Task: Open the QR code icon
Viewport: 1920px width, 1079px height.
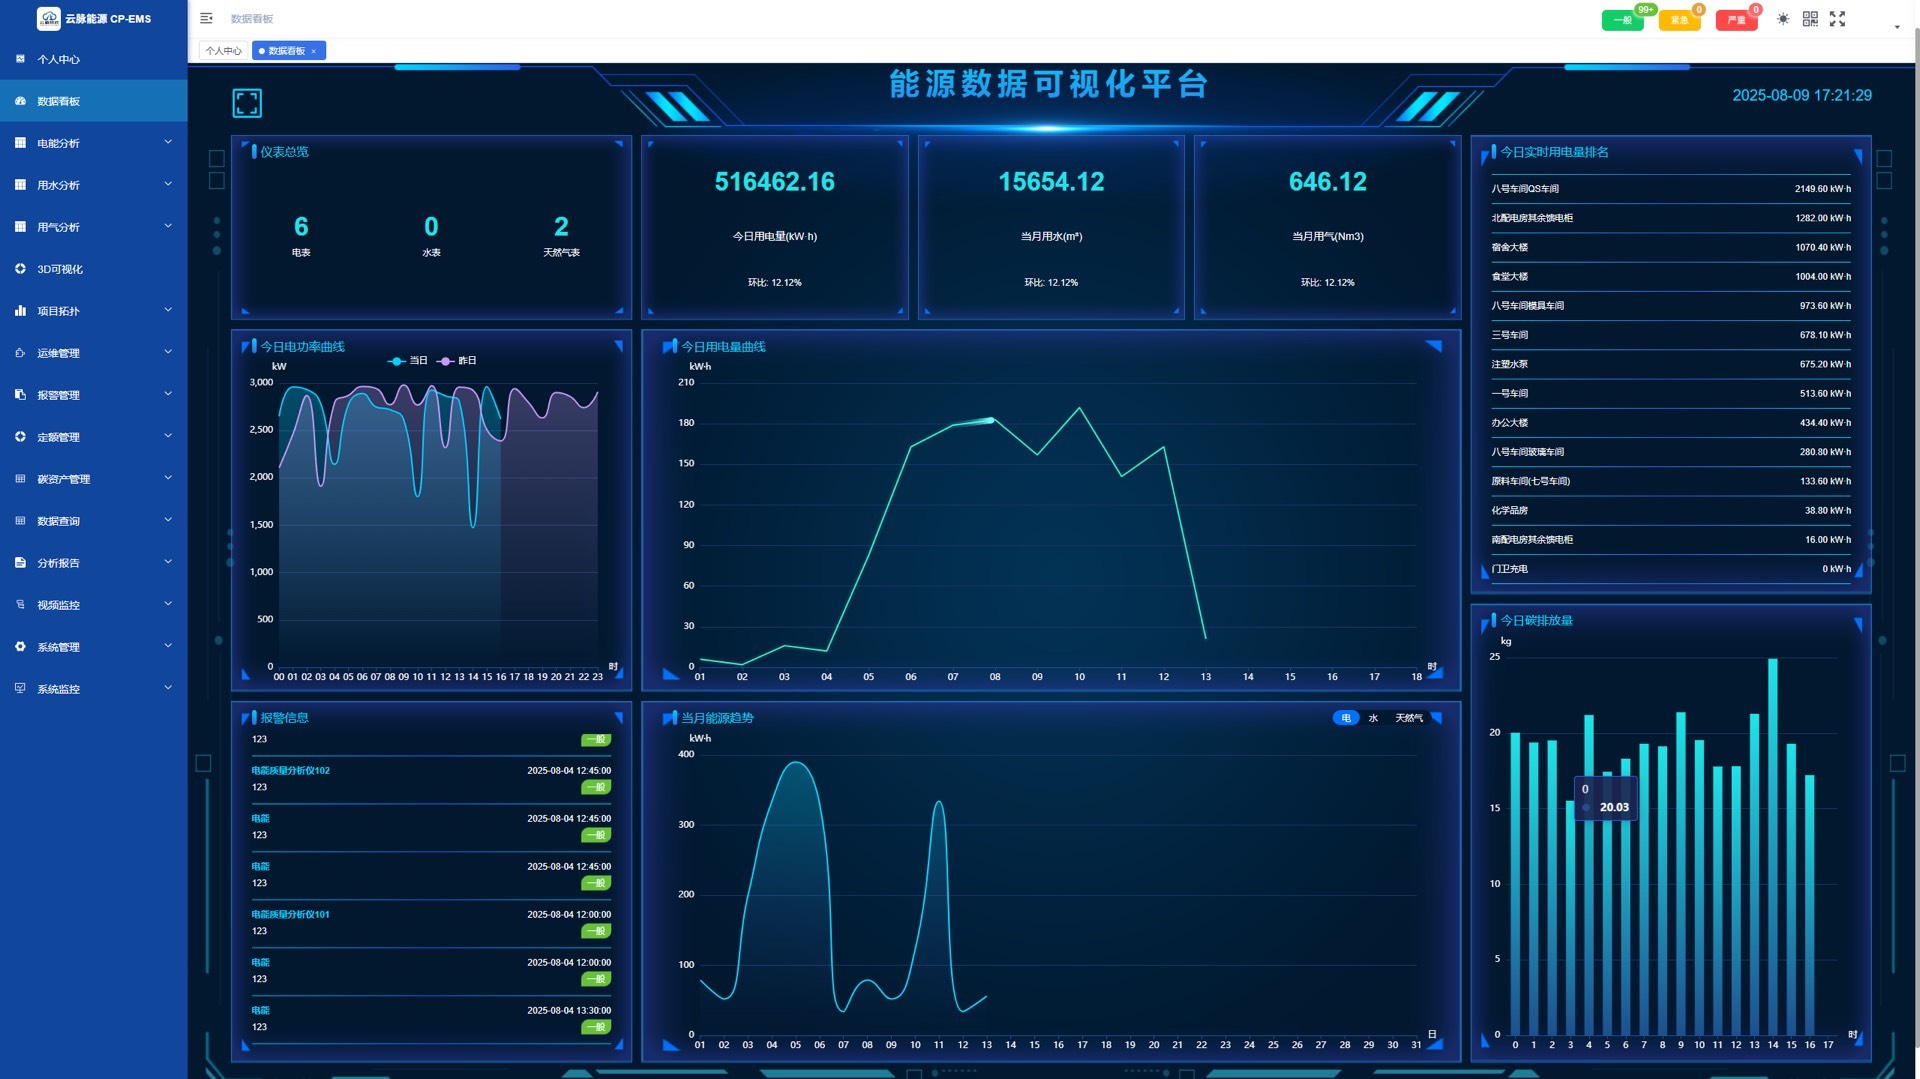Action: [1810, 19]
